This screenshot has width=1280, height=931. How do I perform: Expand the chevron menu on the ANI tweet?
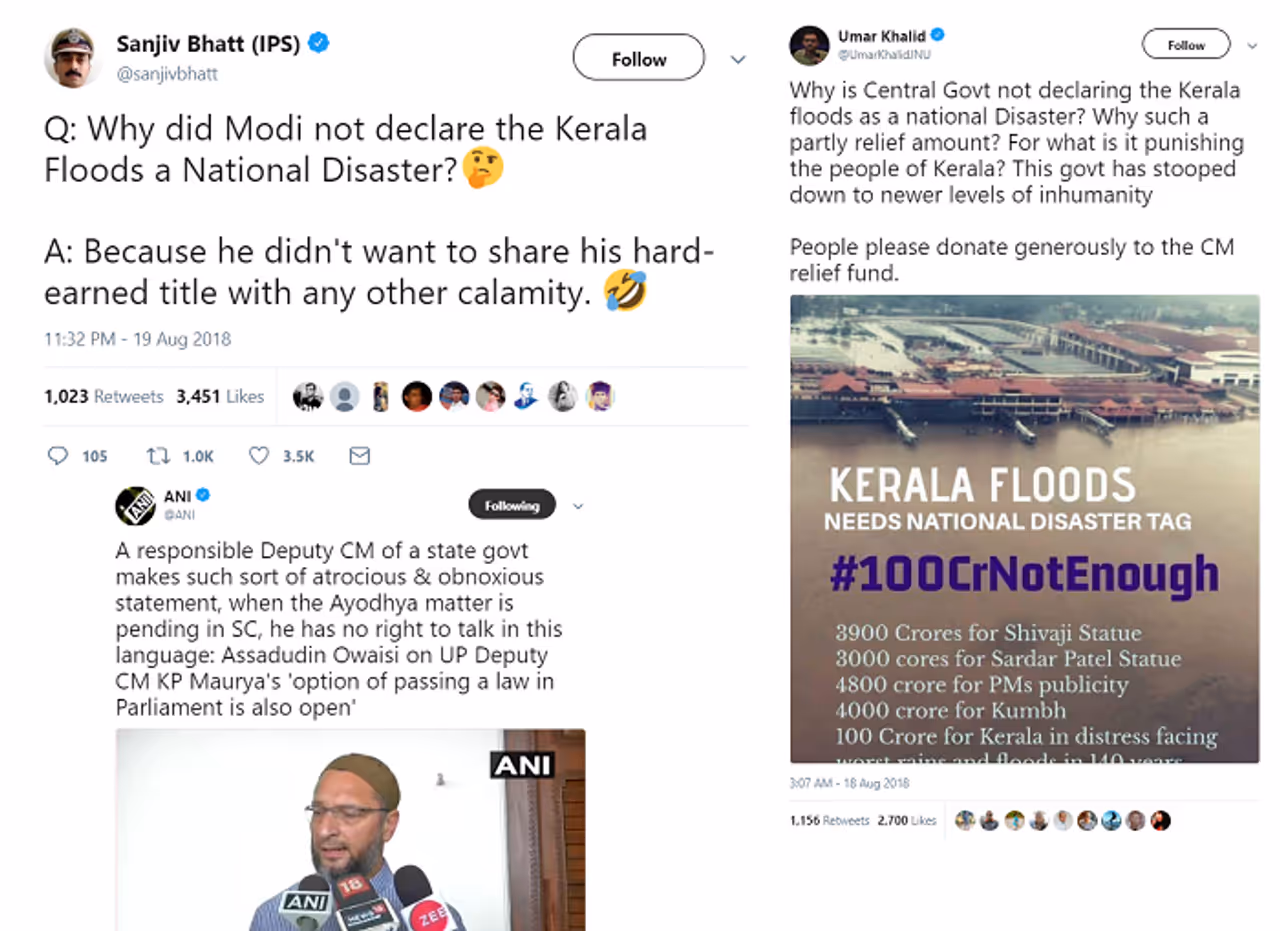[x=577, y=507]
